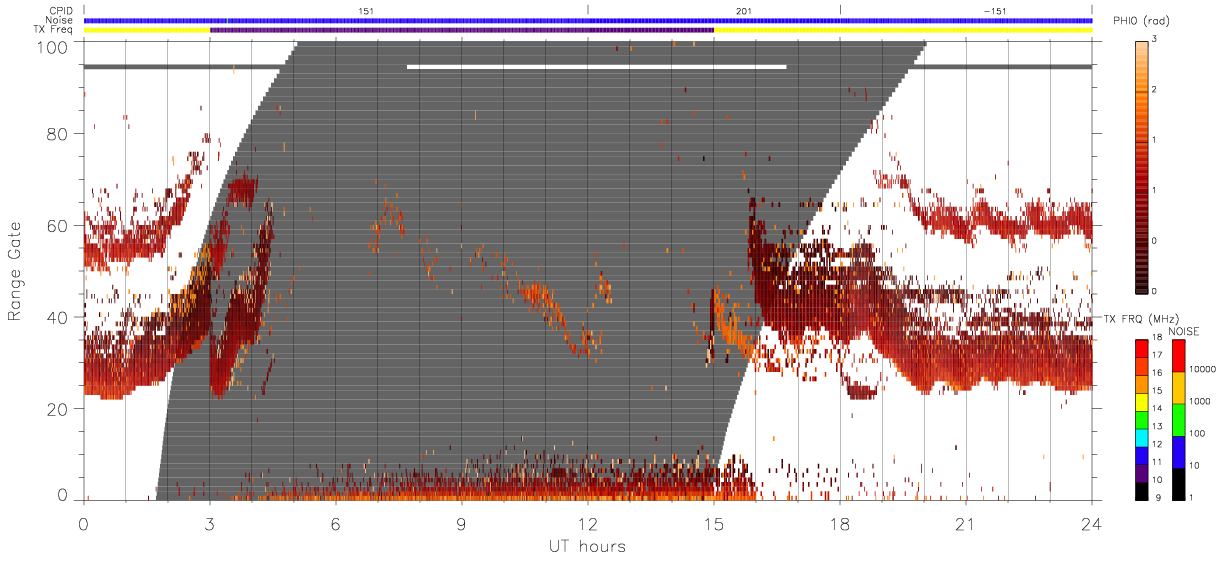Click the CPID value '151'
1228x567 pixels.
tap(366, 10)
